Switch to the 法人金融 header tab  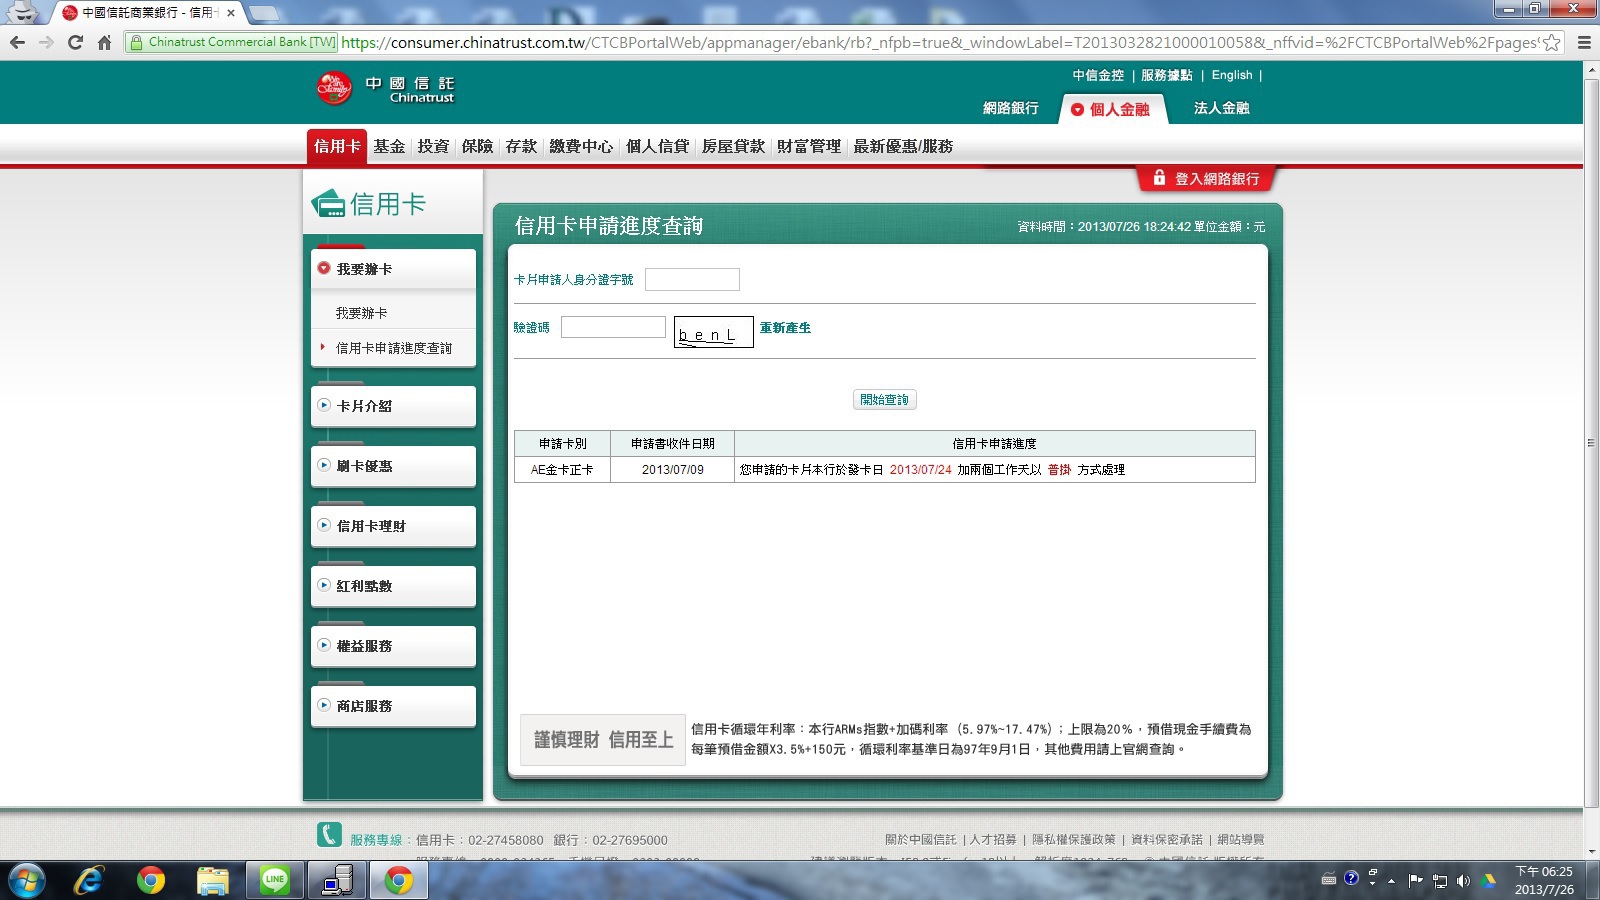(x=1222, y=108)
